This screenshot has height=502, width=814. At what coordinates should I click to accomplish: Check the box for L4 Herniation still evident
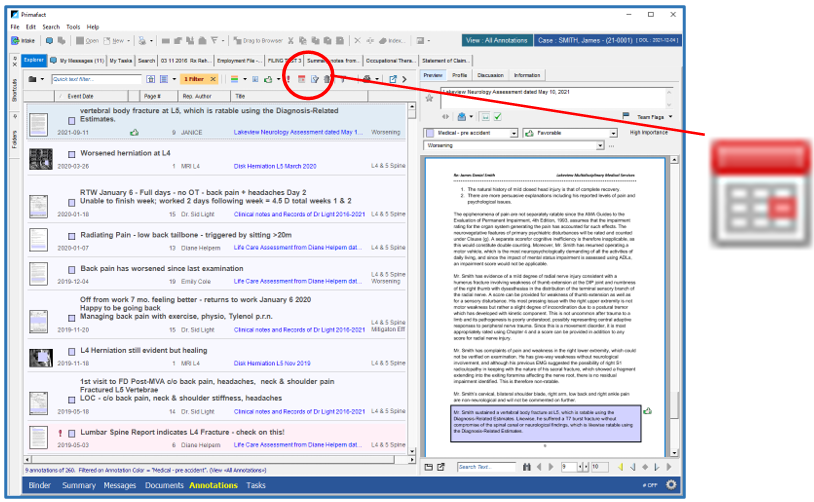pyautogui.click(x=72, y=352)
